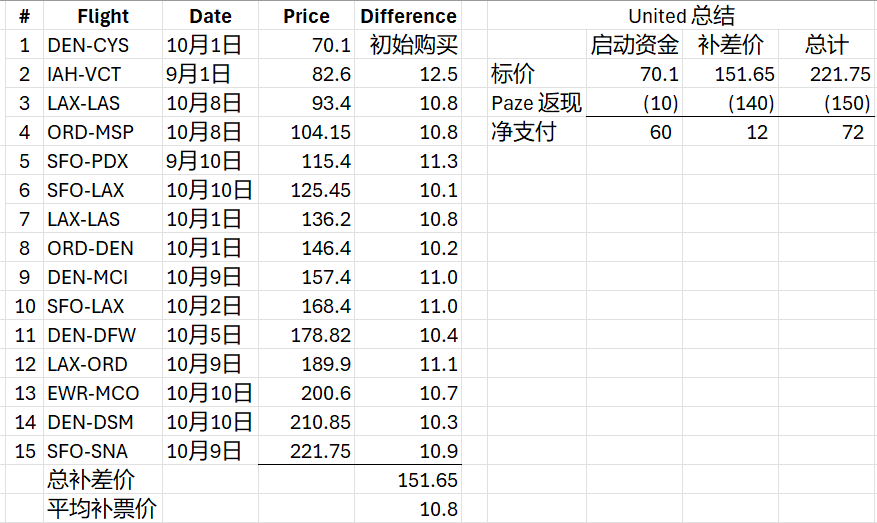The height and width of the screenshot is (523, 877).
Task: Select the DEN-CYS flight cell
Action: (x=103, y=45)
